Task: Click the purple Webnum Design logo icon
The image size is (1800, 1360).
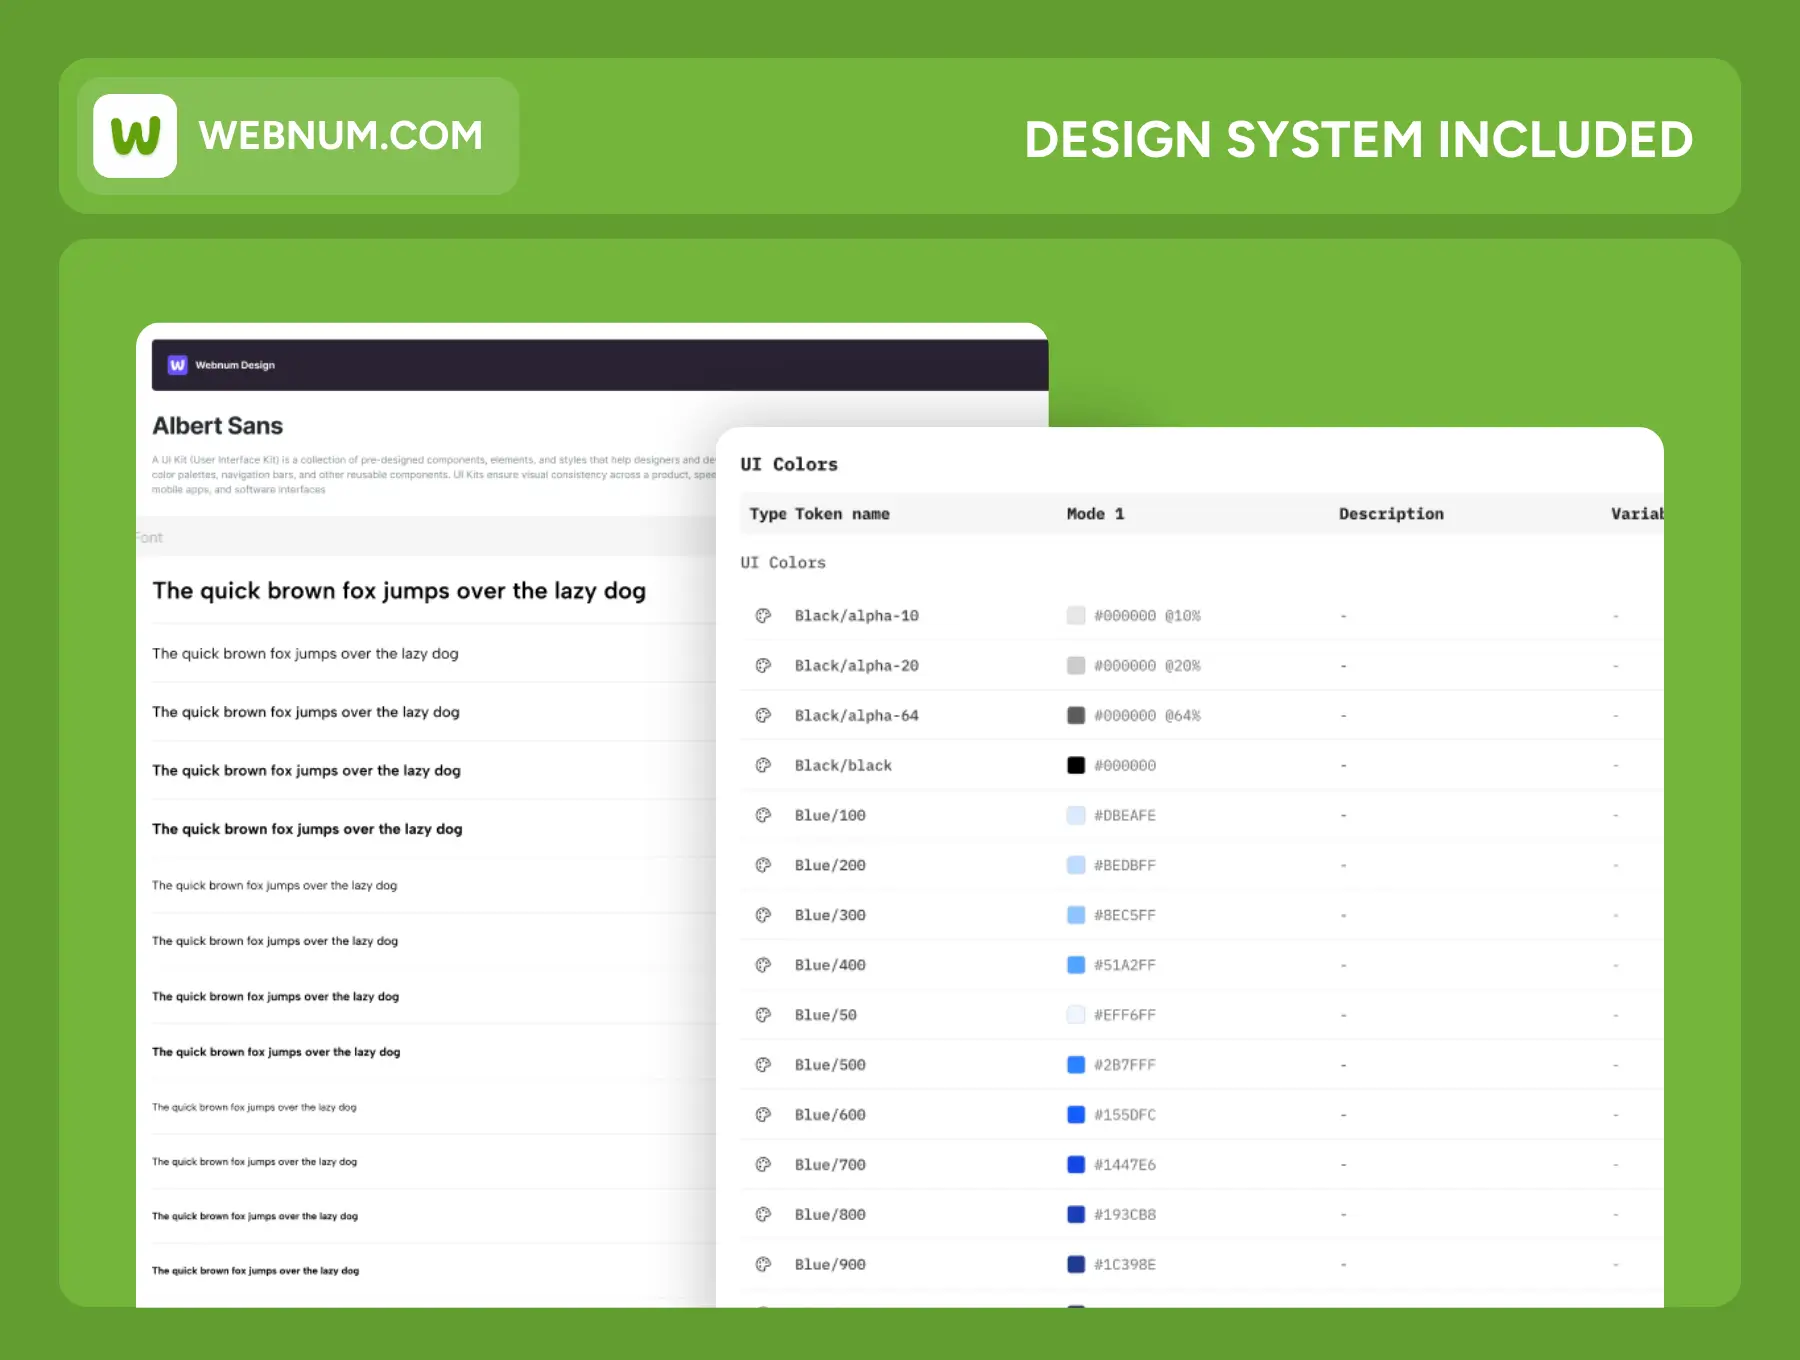Action: [x=177, y=365]
